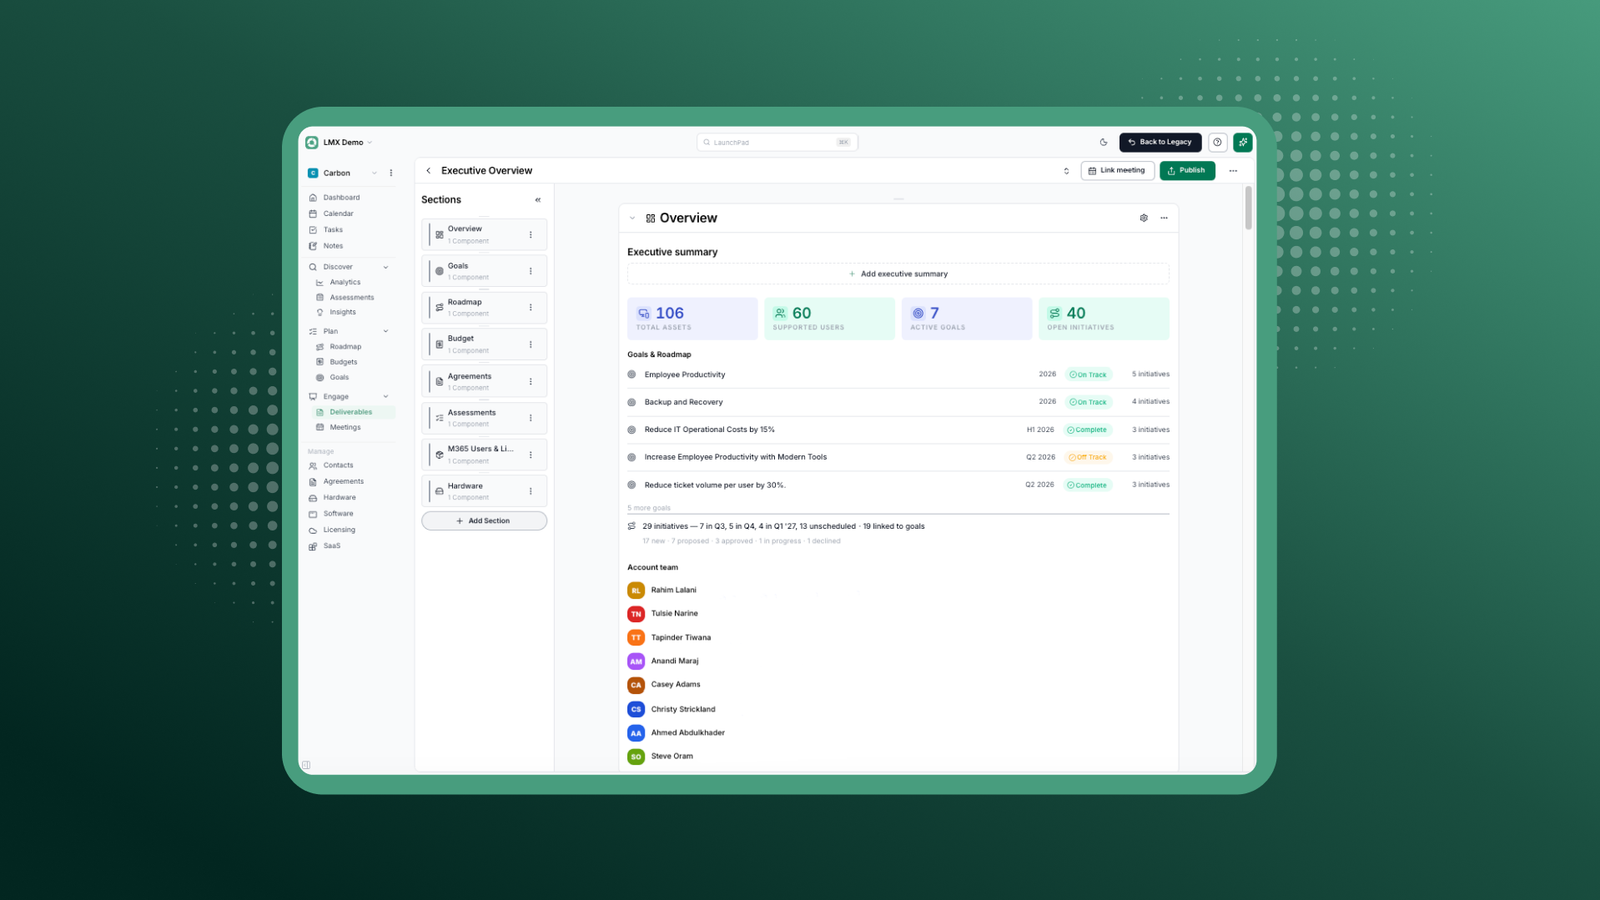Open Budget section kebab menu
Image resolution: width=1600 pixels, height=900 pixels.
click(531, 344)
